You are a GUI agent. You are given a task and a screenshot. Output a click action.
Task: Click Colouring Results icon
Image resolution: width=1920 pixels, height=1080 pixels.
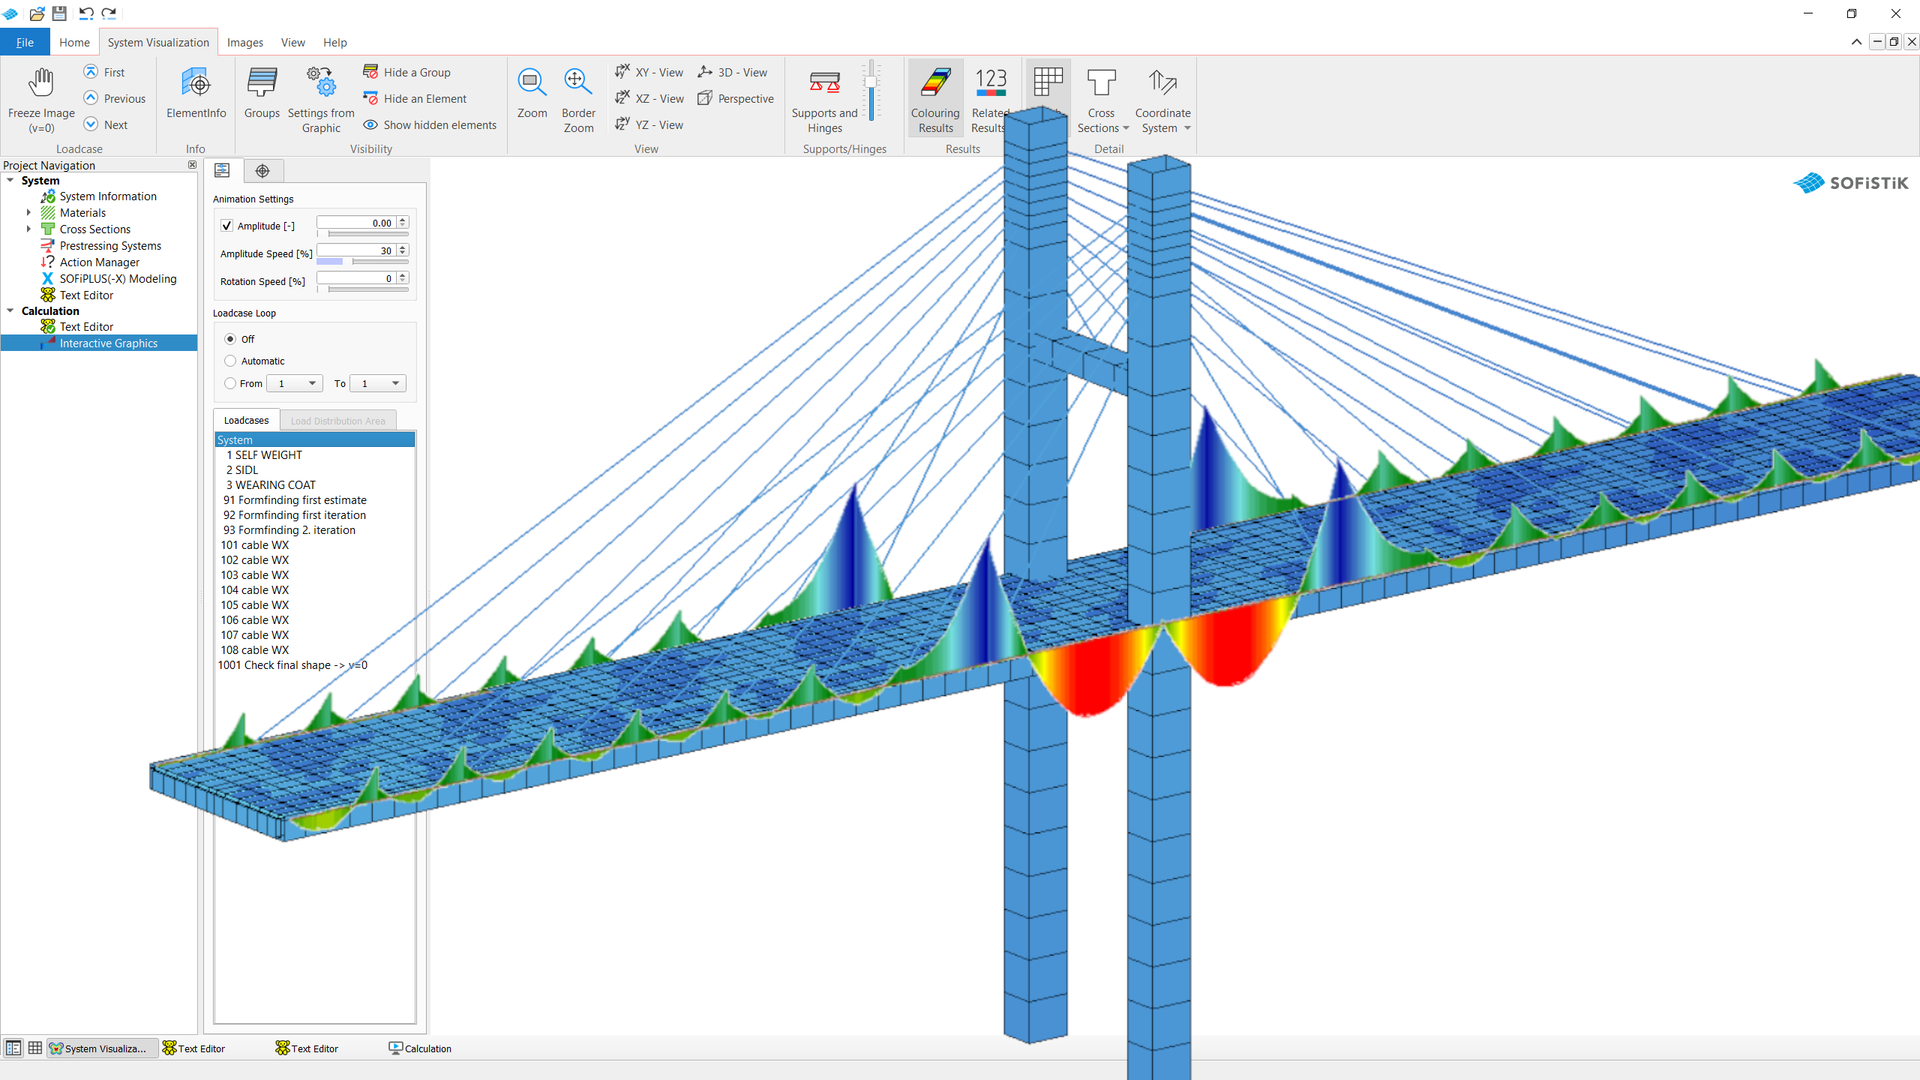click(x=935, y=84)
